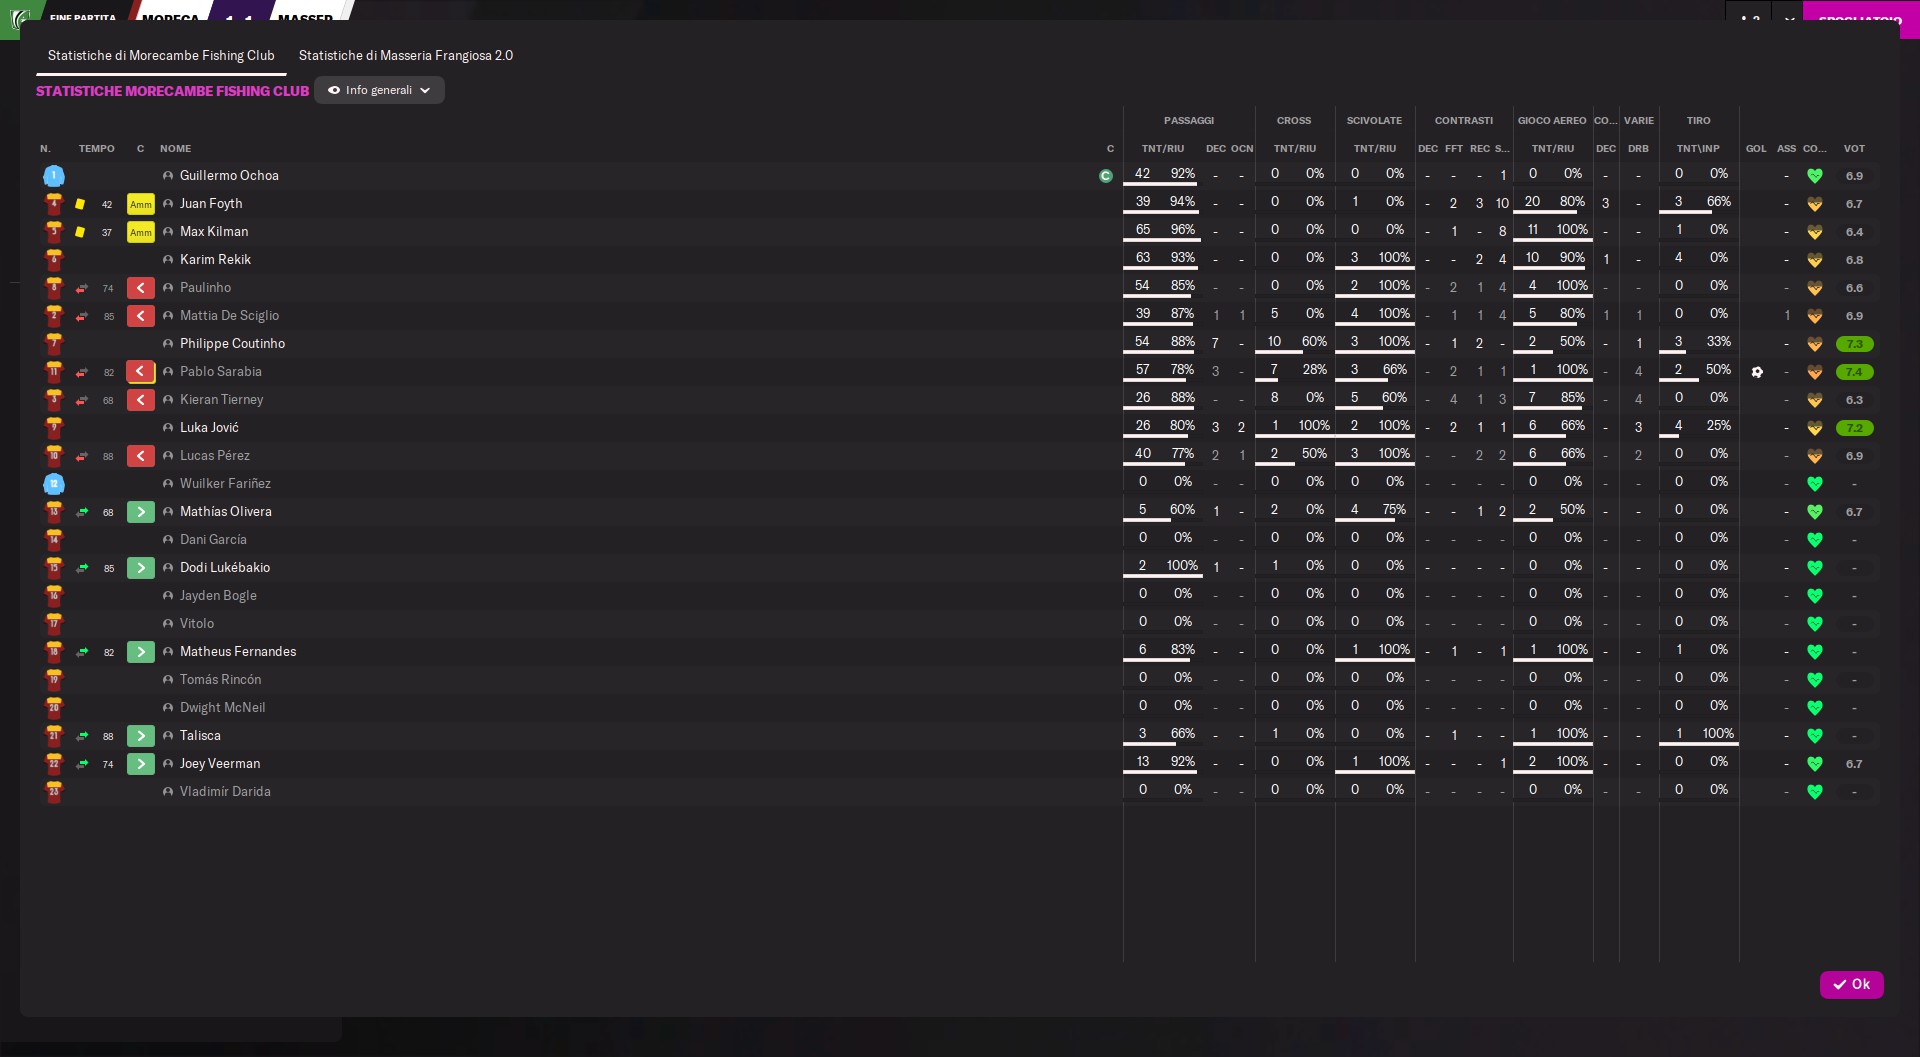
Task: Sort the table by the VOT rating column
Action: pyautogui.click(x=1854, y=149)
